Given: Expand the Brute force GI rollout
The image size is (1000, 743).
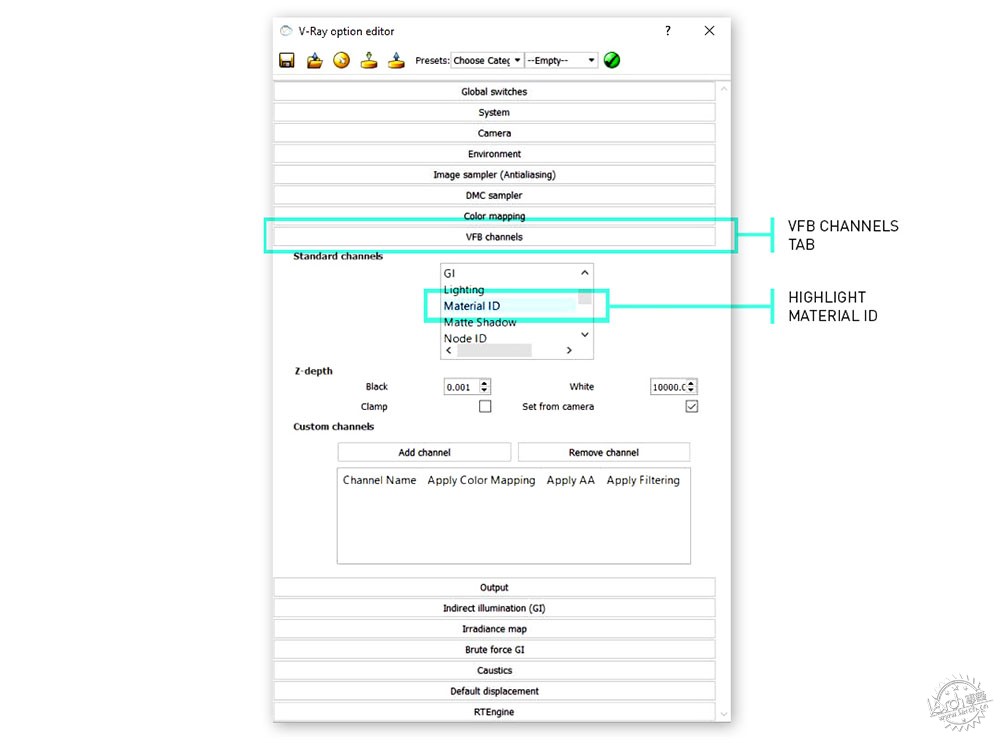Looking at the screenshot, I should coord(494,650).
